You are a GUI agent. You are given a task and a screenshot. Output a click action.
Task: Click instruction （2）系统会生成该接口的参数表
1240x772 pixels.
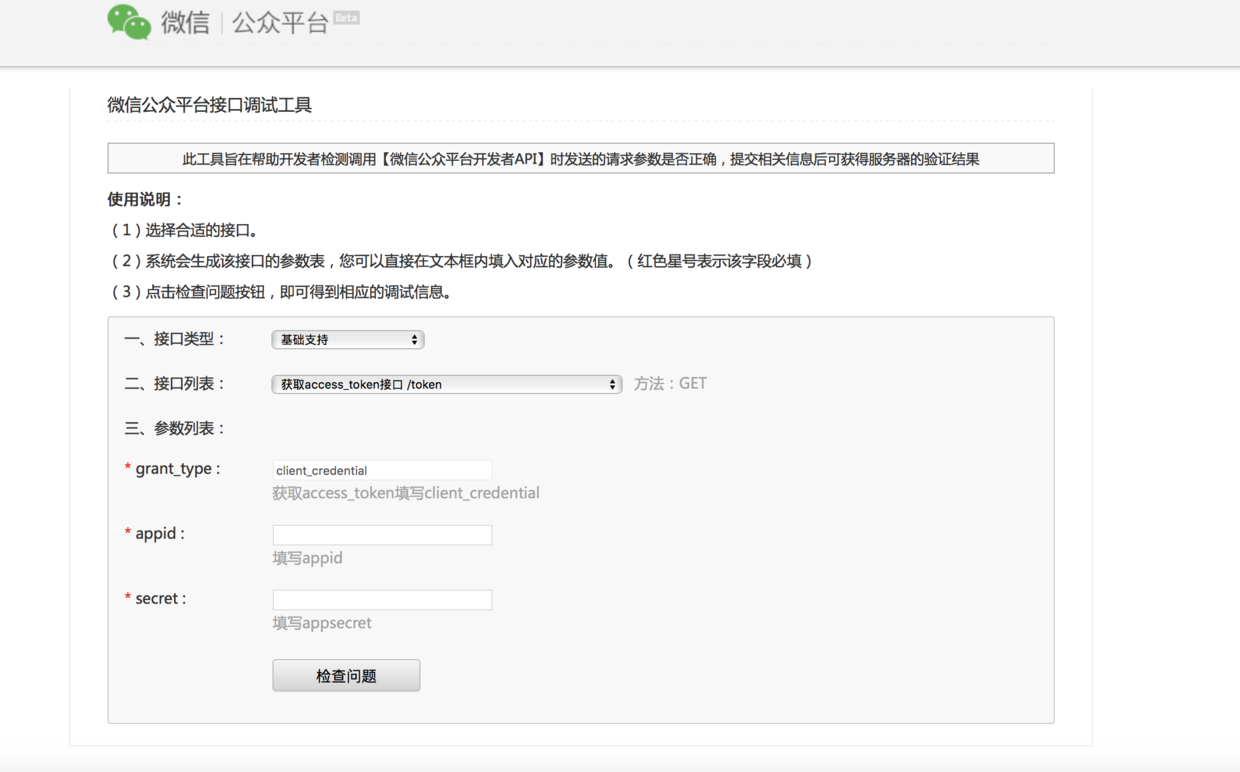coord(463,261)
